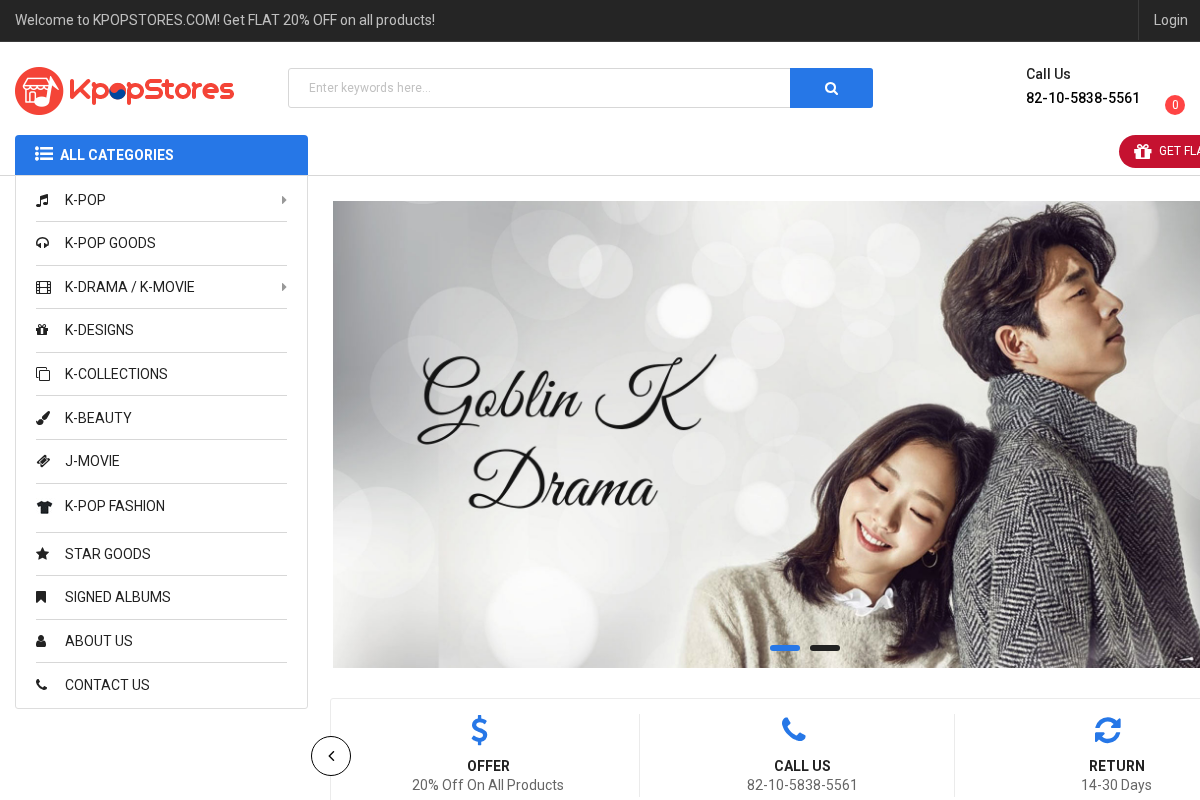Expand the K-POP category submenu
This screenshot has height=800, width=1200.
click(284, 200)
